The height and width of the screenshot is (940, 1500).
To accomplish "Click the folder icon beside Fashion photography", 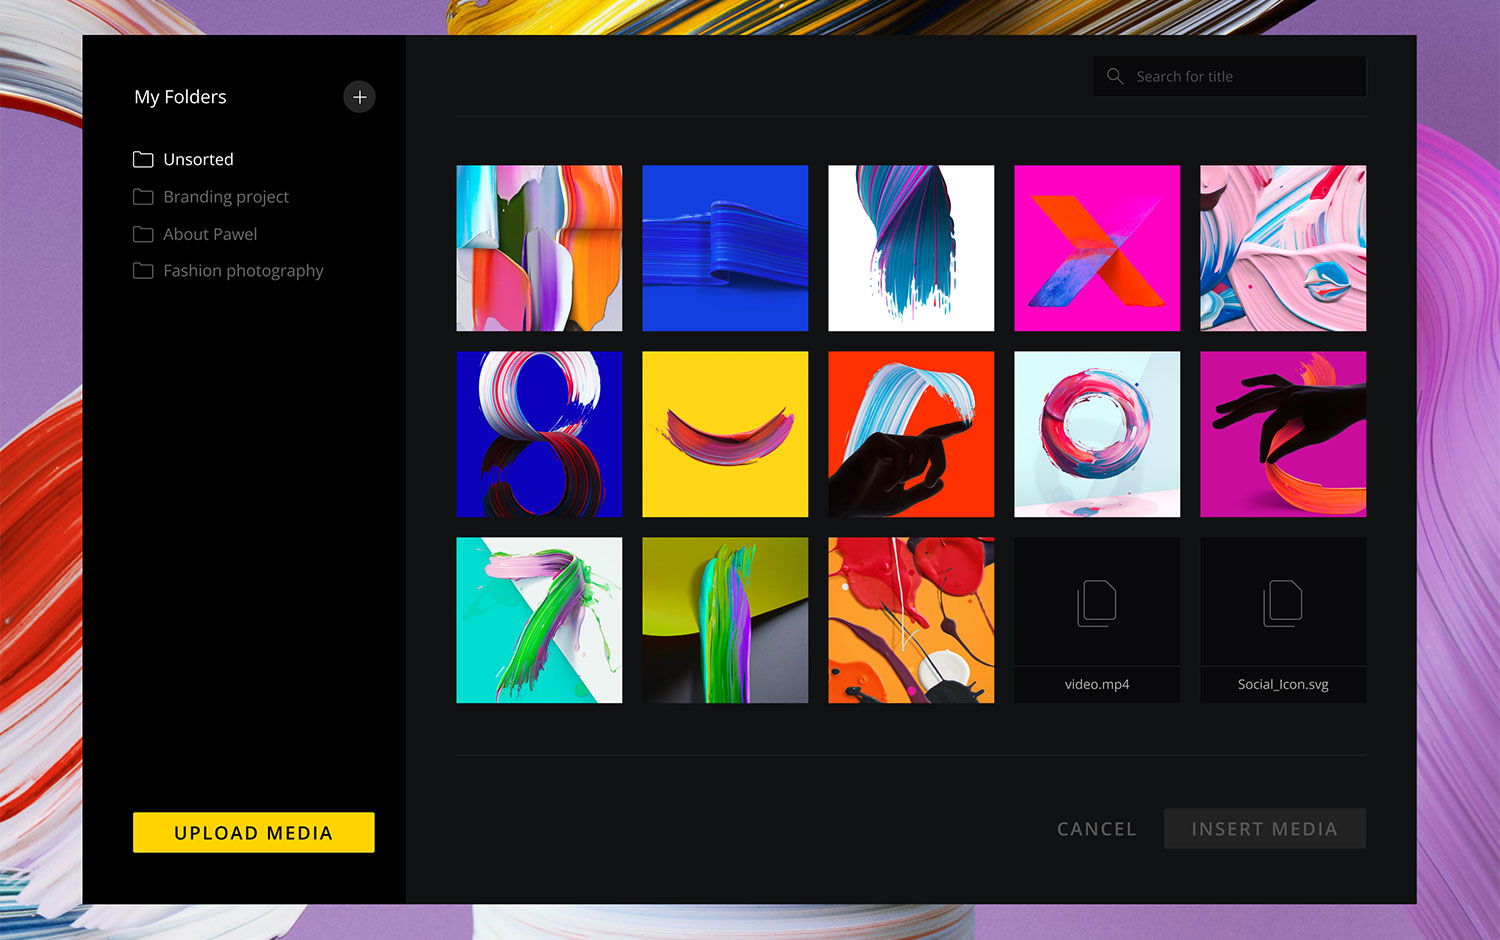I will pyautogui.click(x=143, y=270).
